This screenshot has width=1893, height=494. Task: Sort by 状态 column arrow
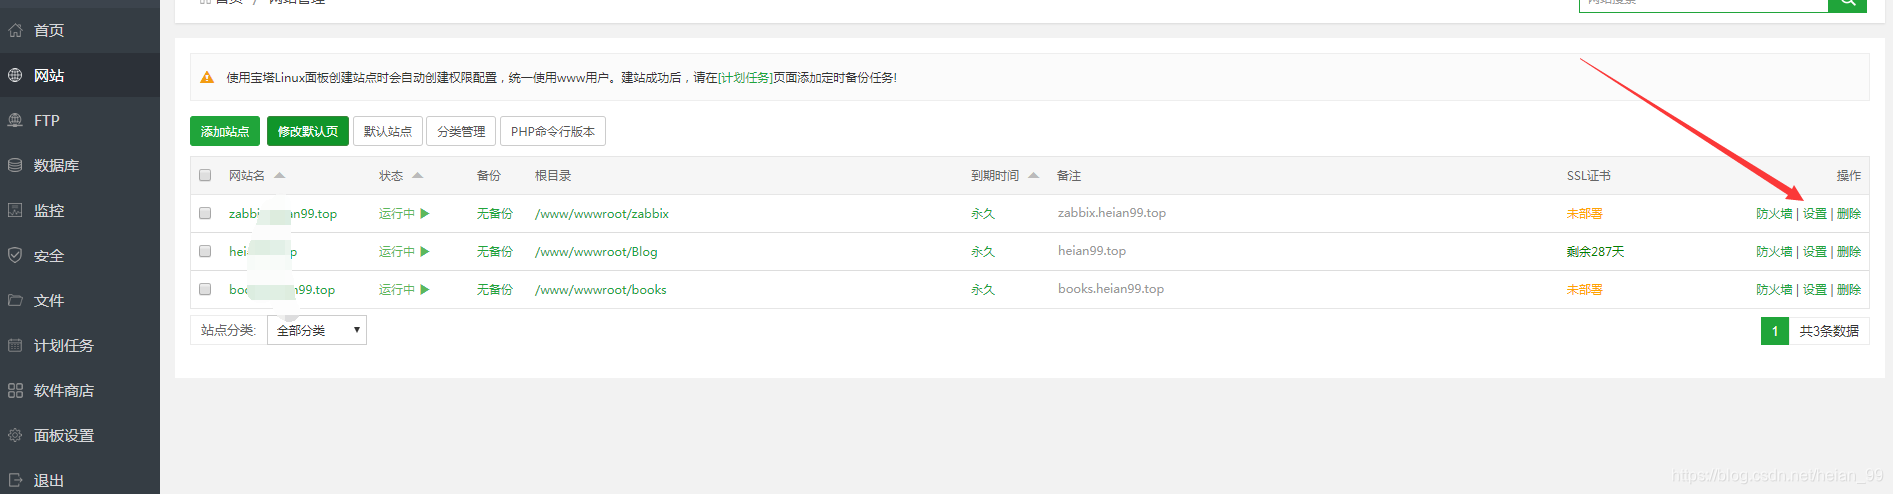[x=418, y=175]
